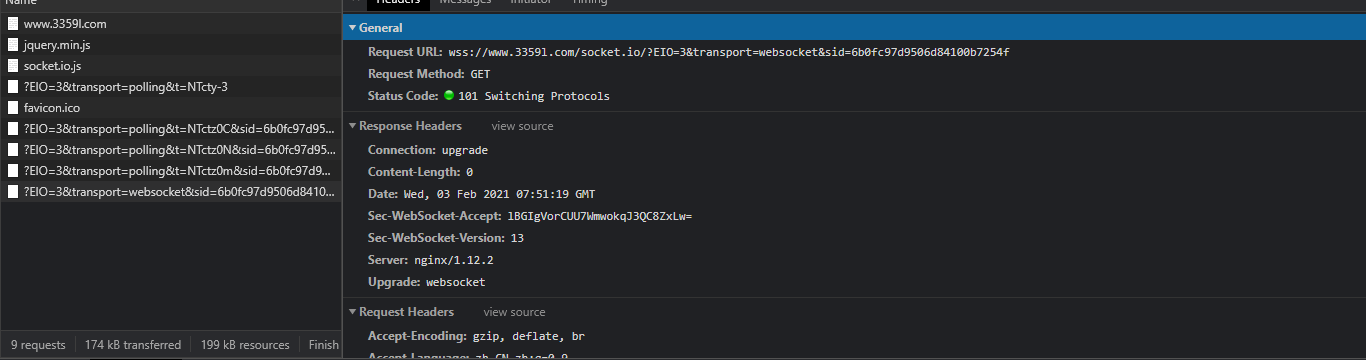Click the green 101 status code indicator
Image resolution: width=1366 pixels, height=360 pixels.
[449, 96]
